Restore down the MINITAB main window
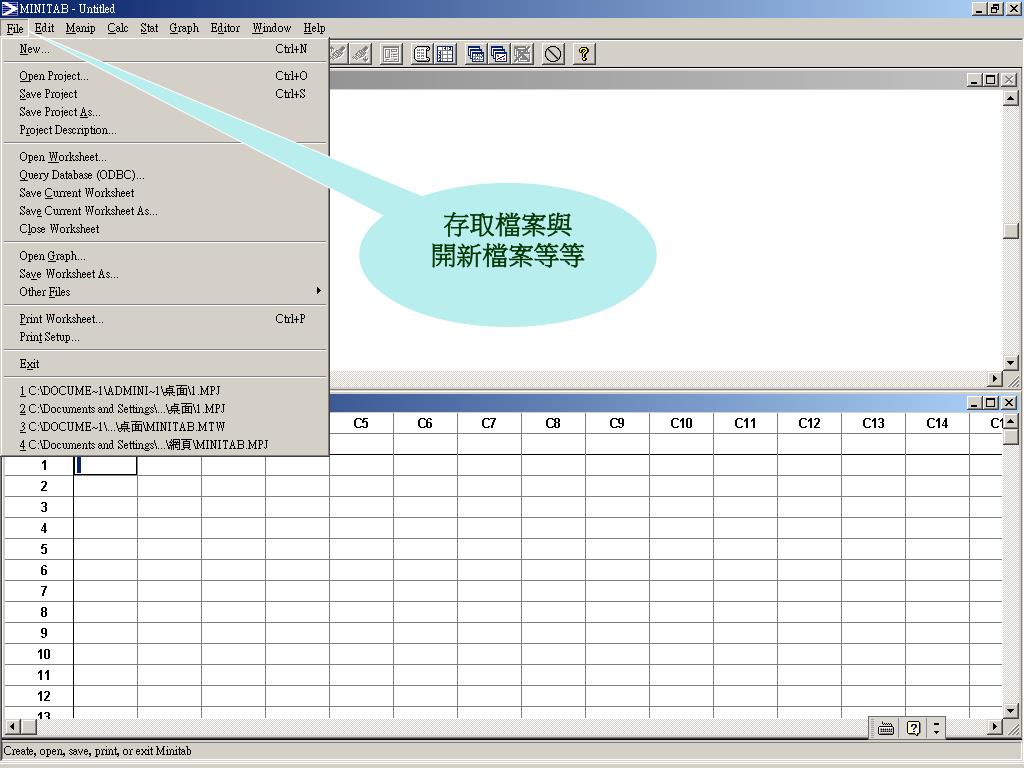The image size is (1024, 768). point(995,8)
